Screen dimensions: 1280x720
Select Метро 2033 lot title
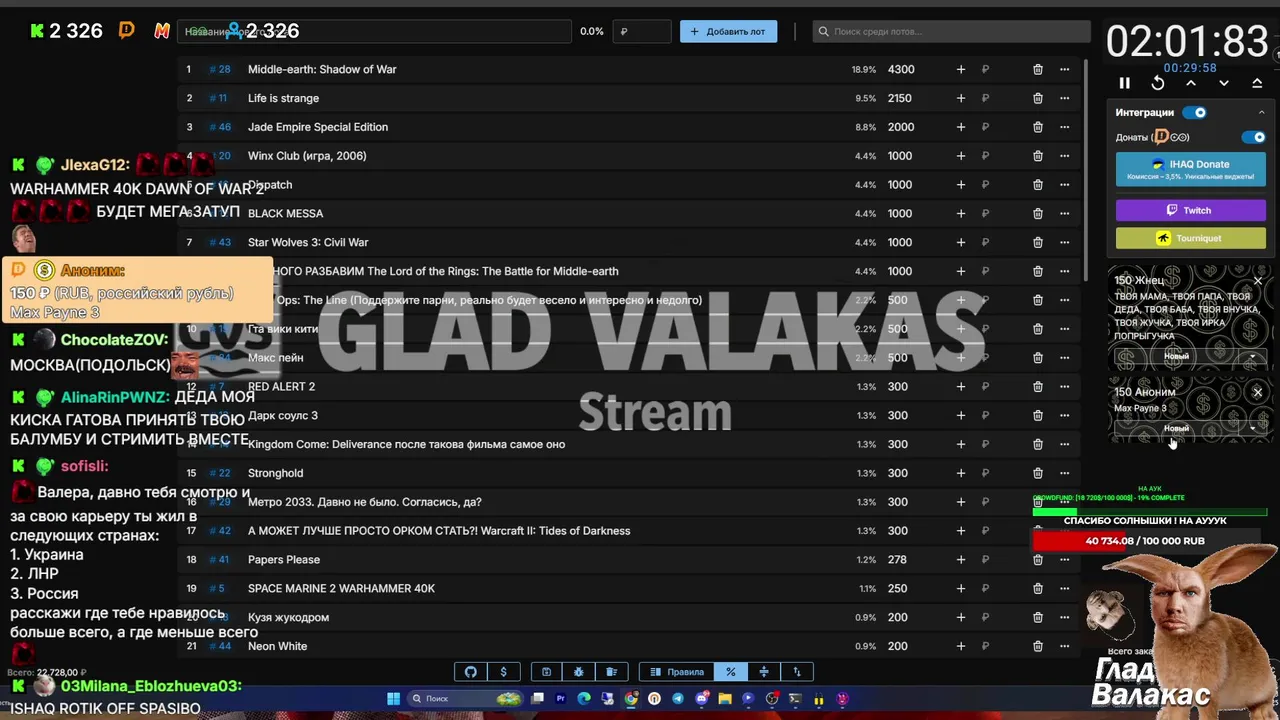click(x=364, y=502)
